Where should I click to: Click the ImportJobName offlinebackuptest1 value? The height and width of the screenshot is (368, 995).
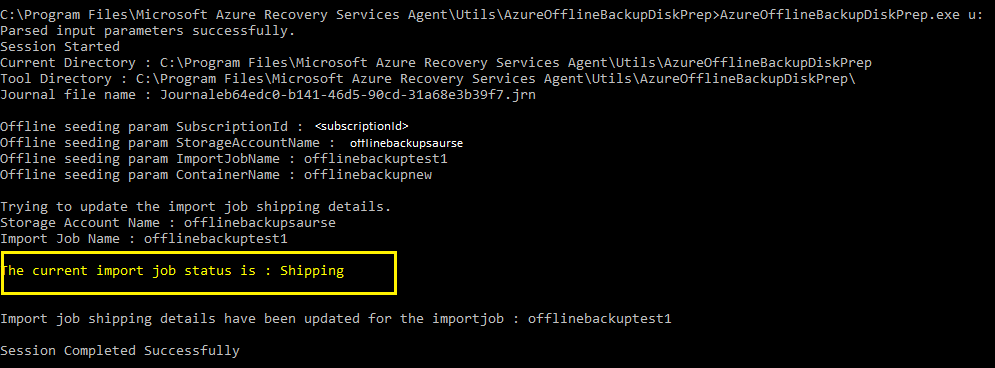[x=376, y=159]
